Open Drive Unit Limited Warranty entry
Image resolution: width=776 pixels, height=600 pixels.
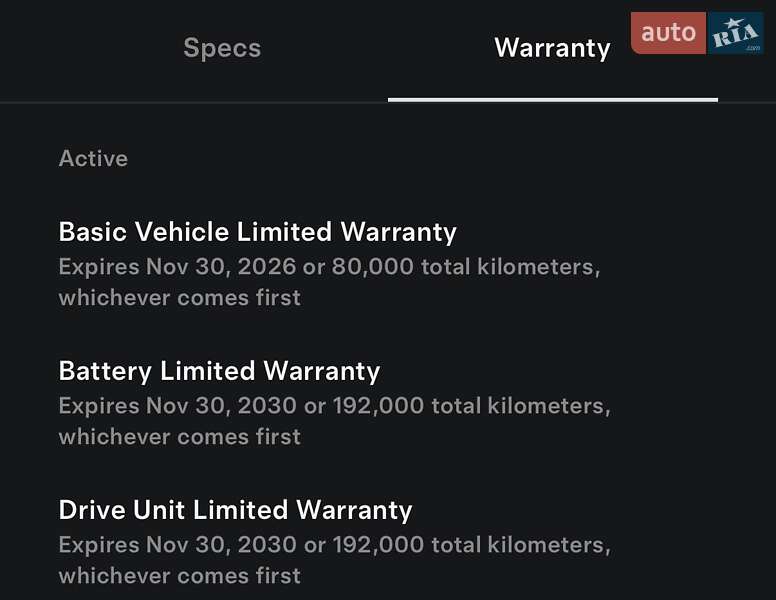(235, 510)
